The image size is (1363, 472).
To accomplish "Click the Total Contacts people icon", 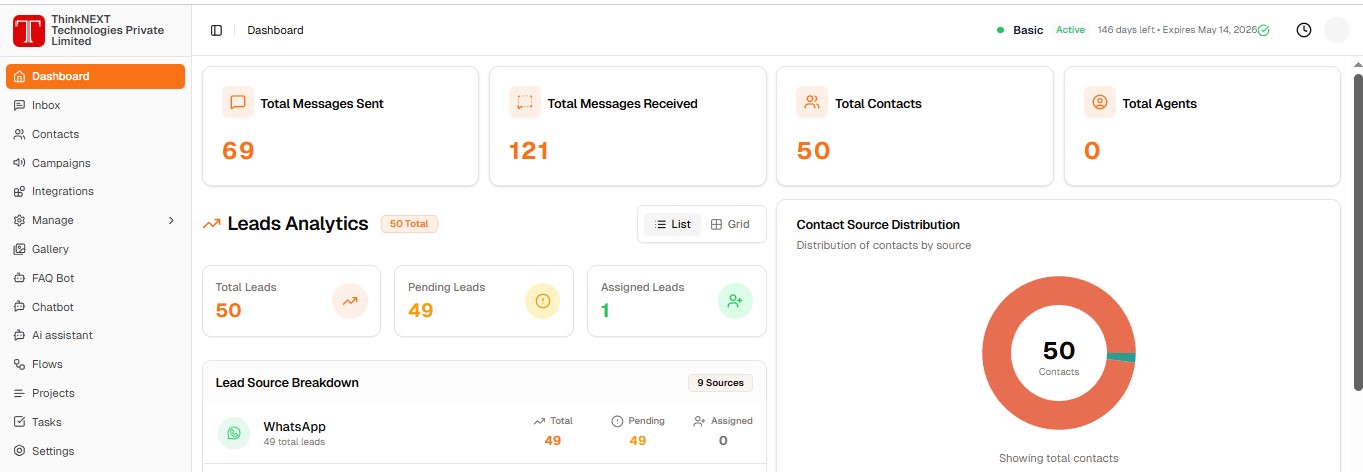I will point(812,103).
